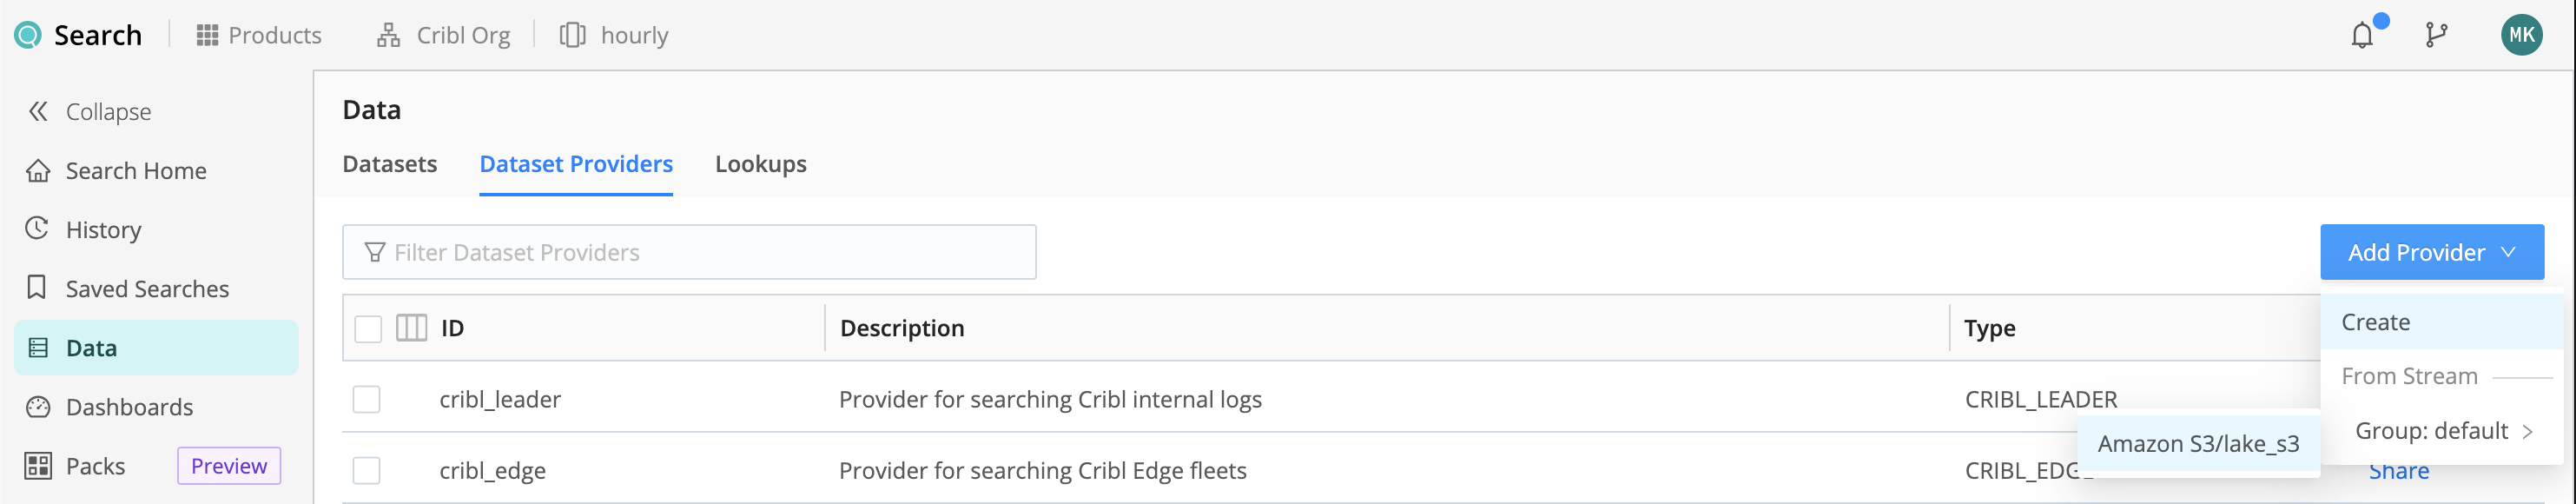
Task: Click the Cribl Org organization icon
Action: 388,34
